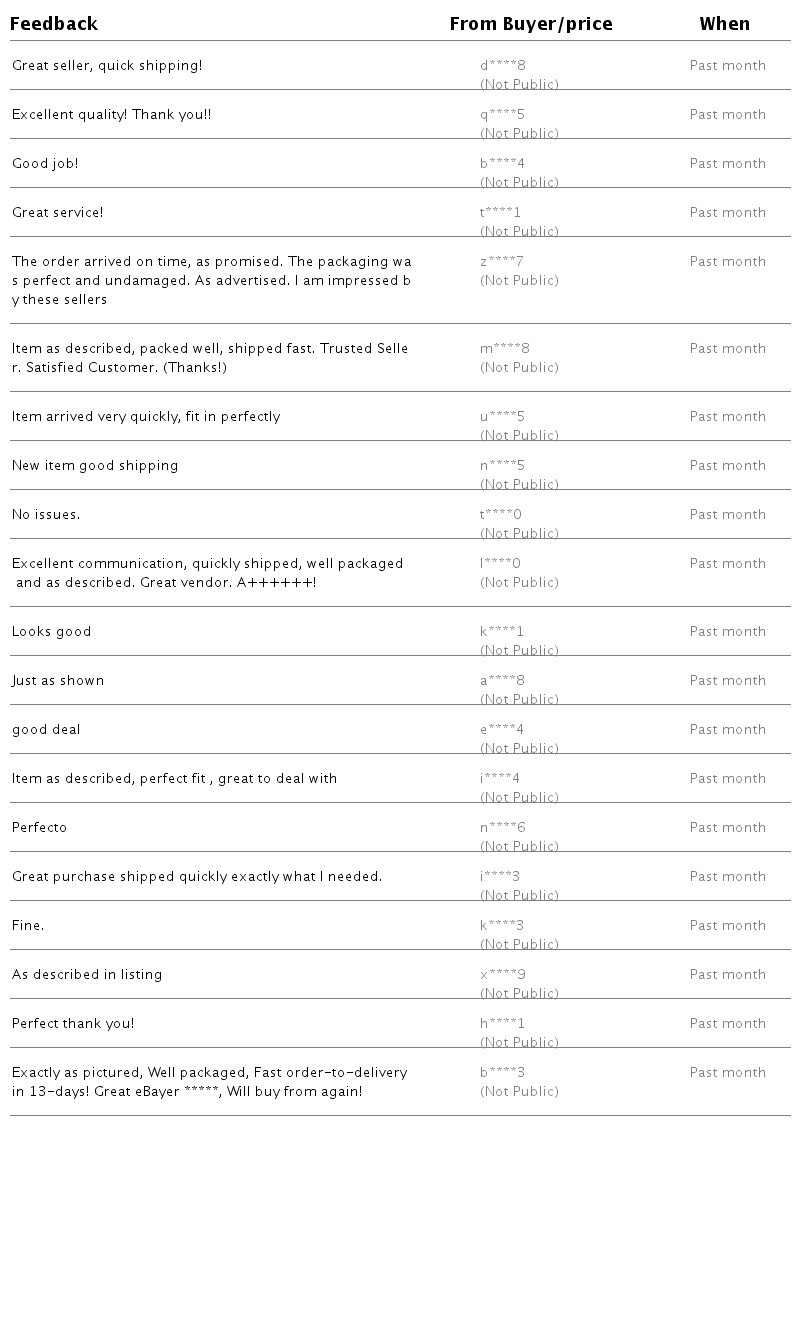Open buyer m****8's profile
This screenshot has height=1340, width=800.
tap(505, 349)
